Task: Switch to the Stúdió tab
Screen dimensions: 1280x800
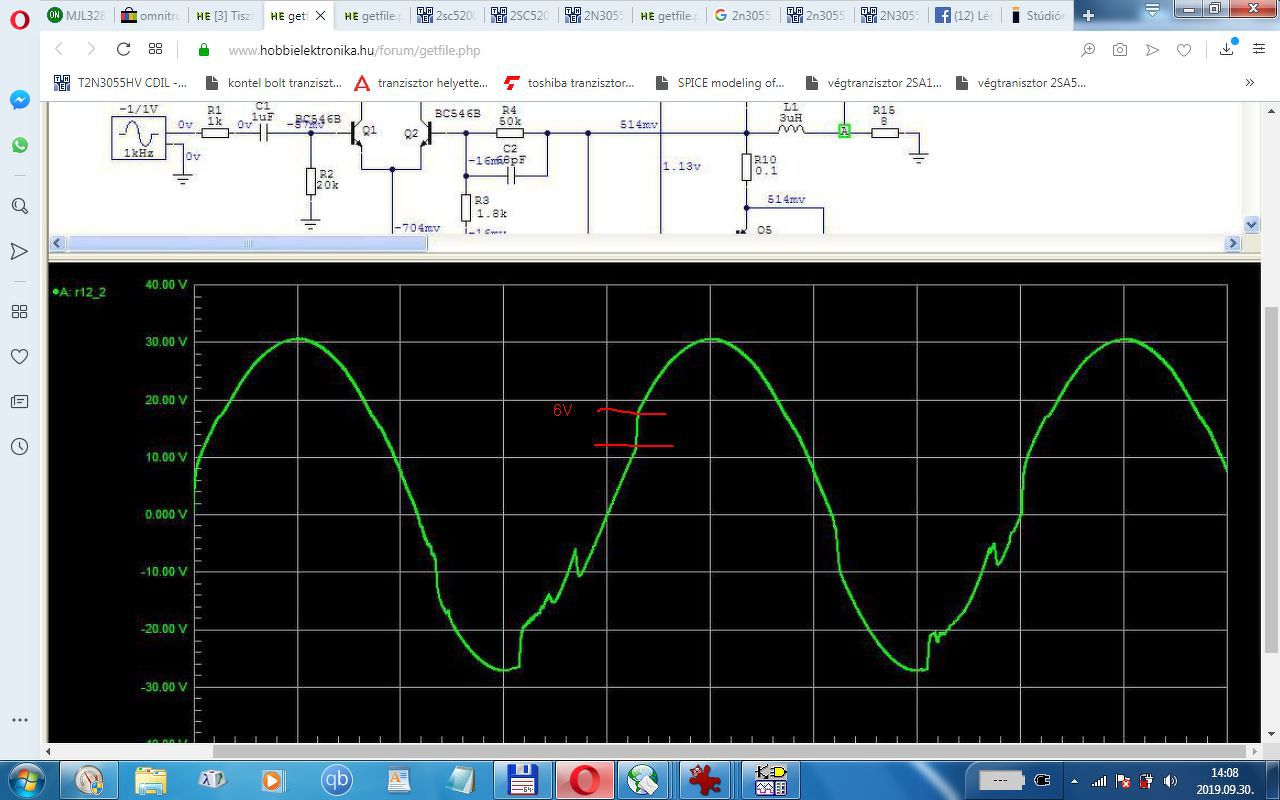Action: point(1038,15)
